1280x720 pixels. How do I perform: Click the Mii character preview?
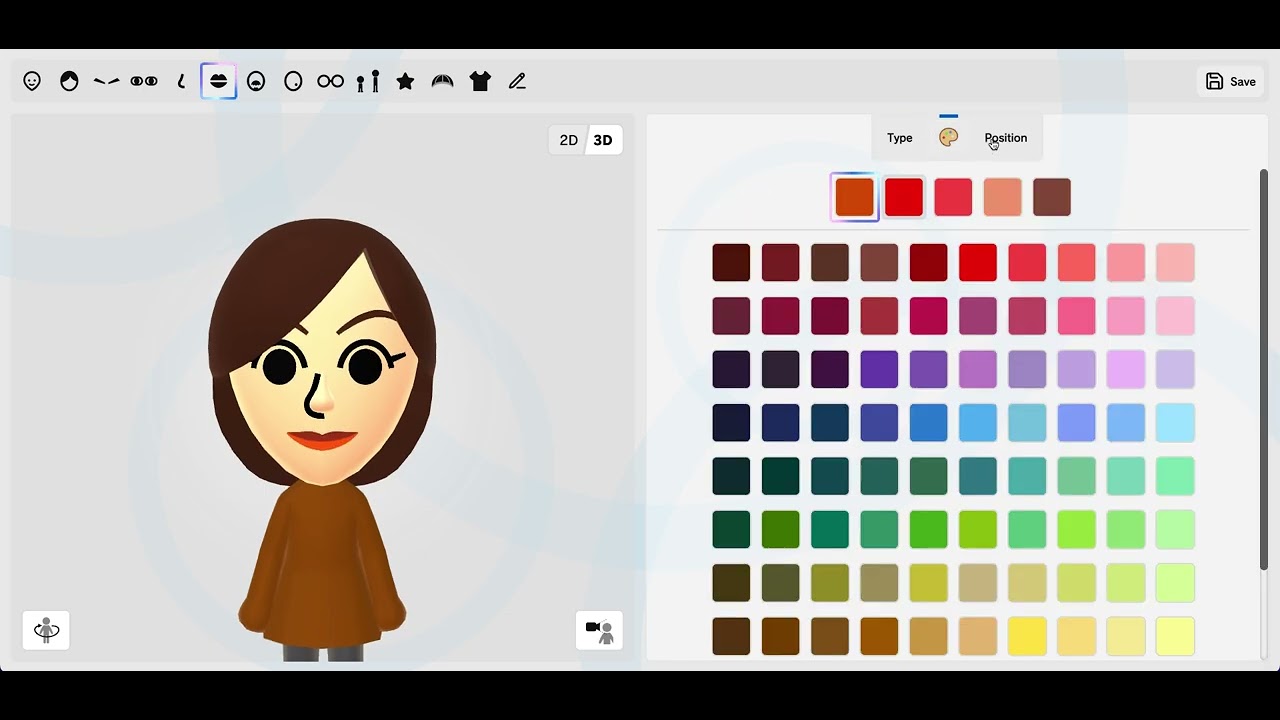coord(322,440)
